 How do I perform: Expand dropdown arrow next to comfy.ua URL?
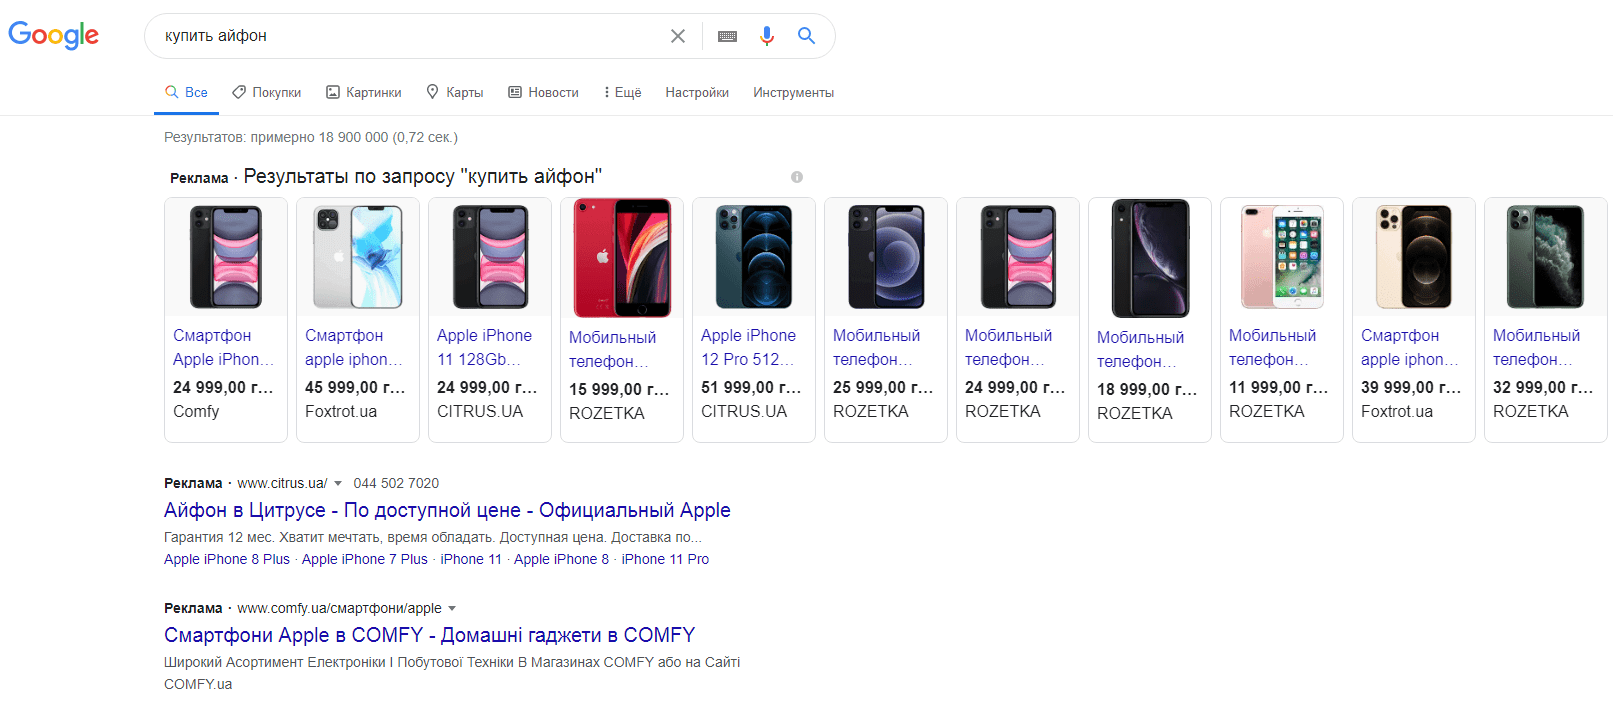pyautogui.click(x=452, y=609)
